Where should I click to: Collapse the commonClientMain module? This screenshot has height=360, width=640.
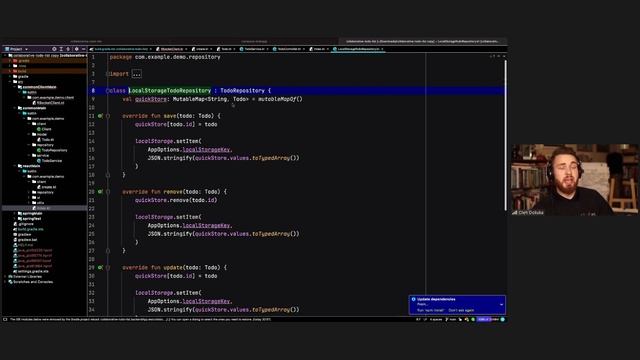click(15, 87)
